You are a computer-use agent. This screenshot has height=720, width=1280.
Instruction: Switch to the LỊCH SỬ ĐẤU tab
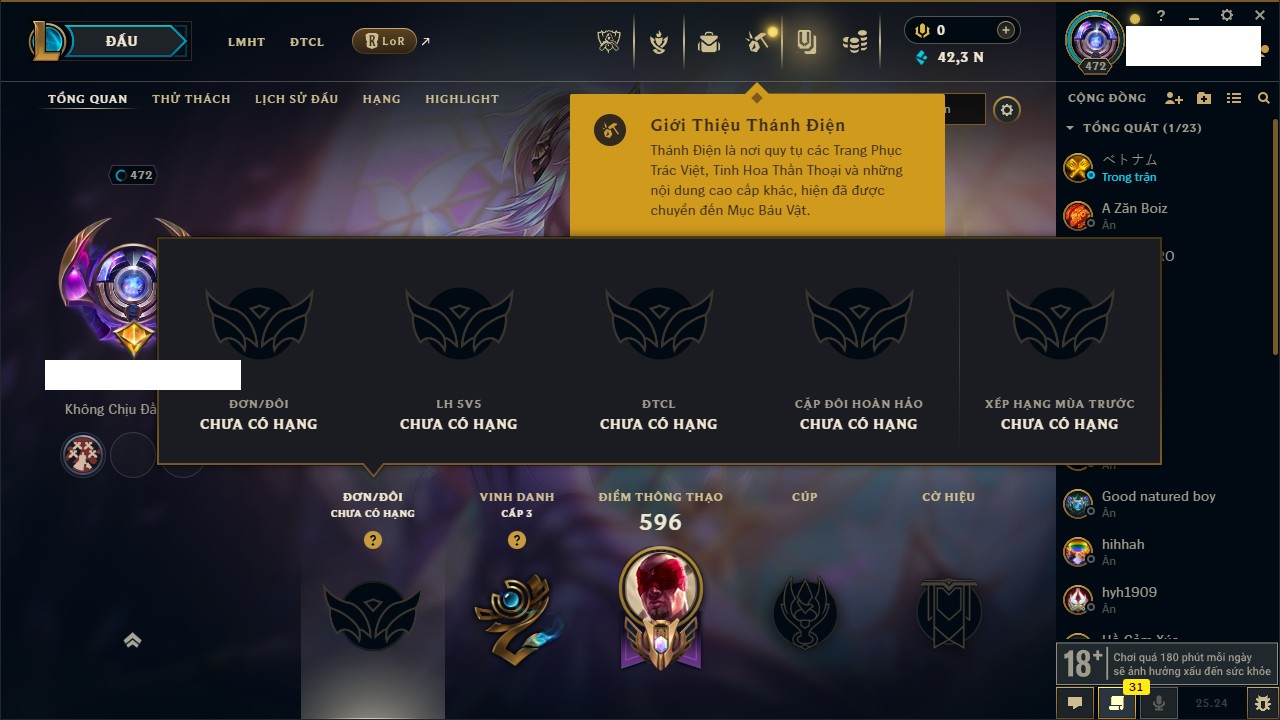point(296,99)
